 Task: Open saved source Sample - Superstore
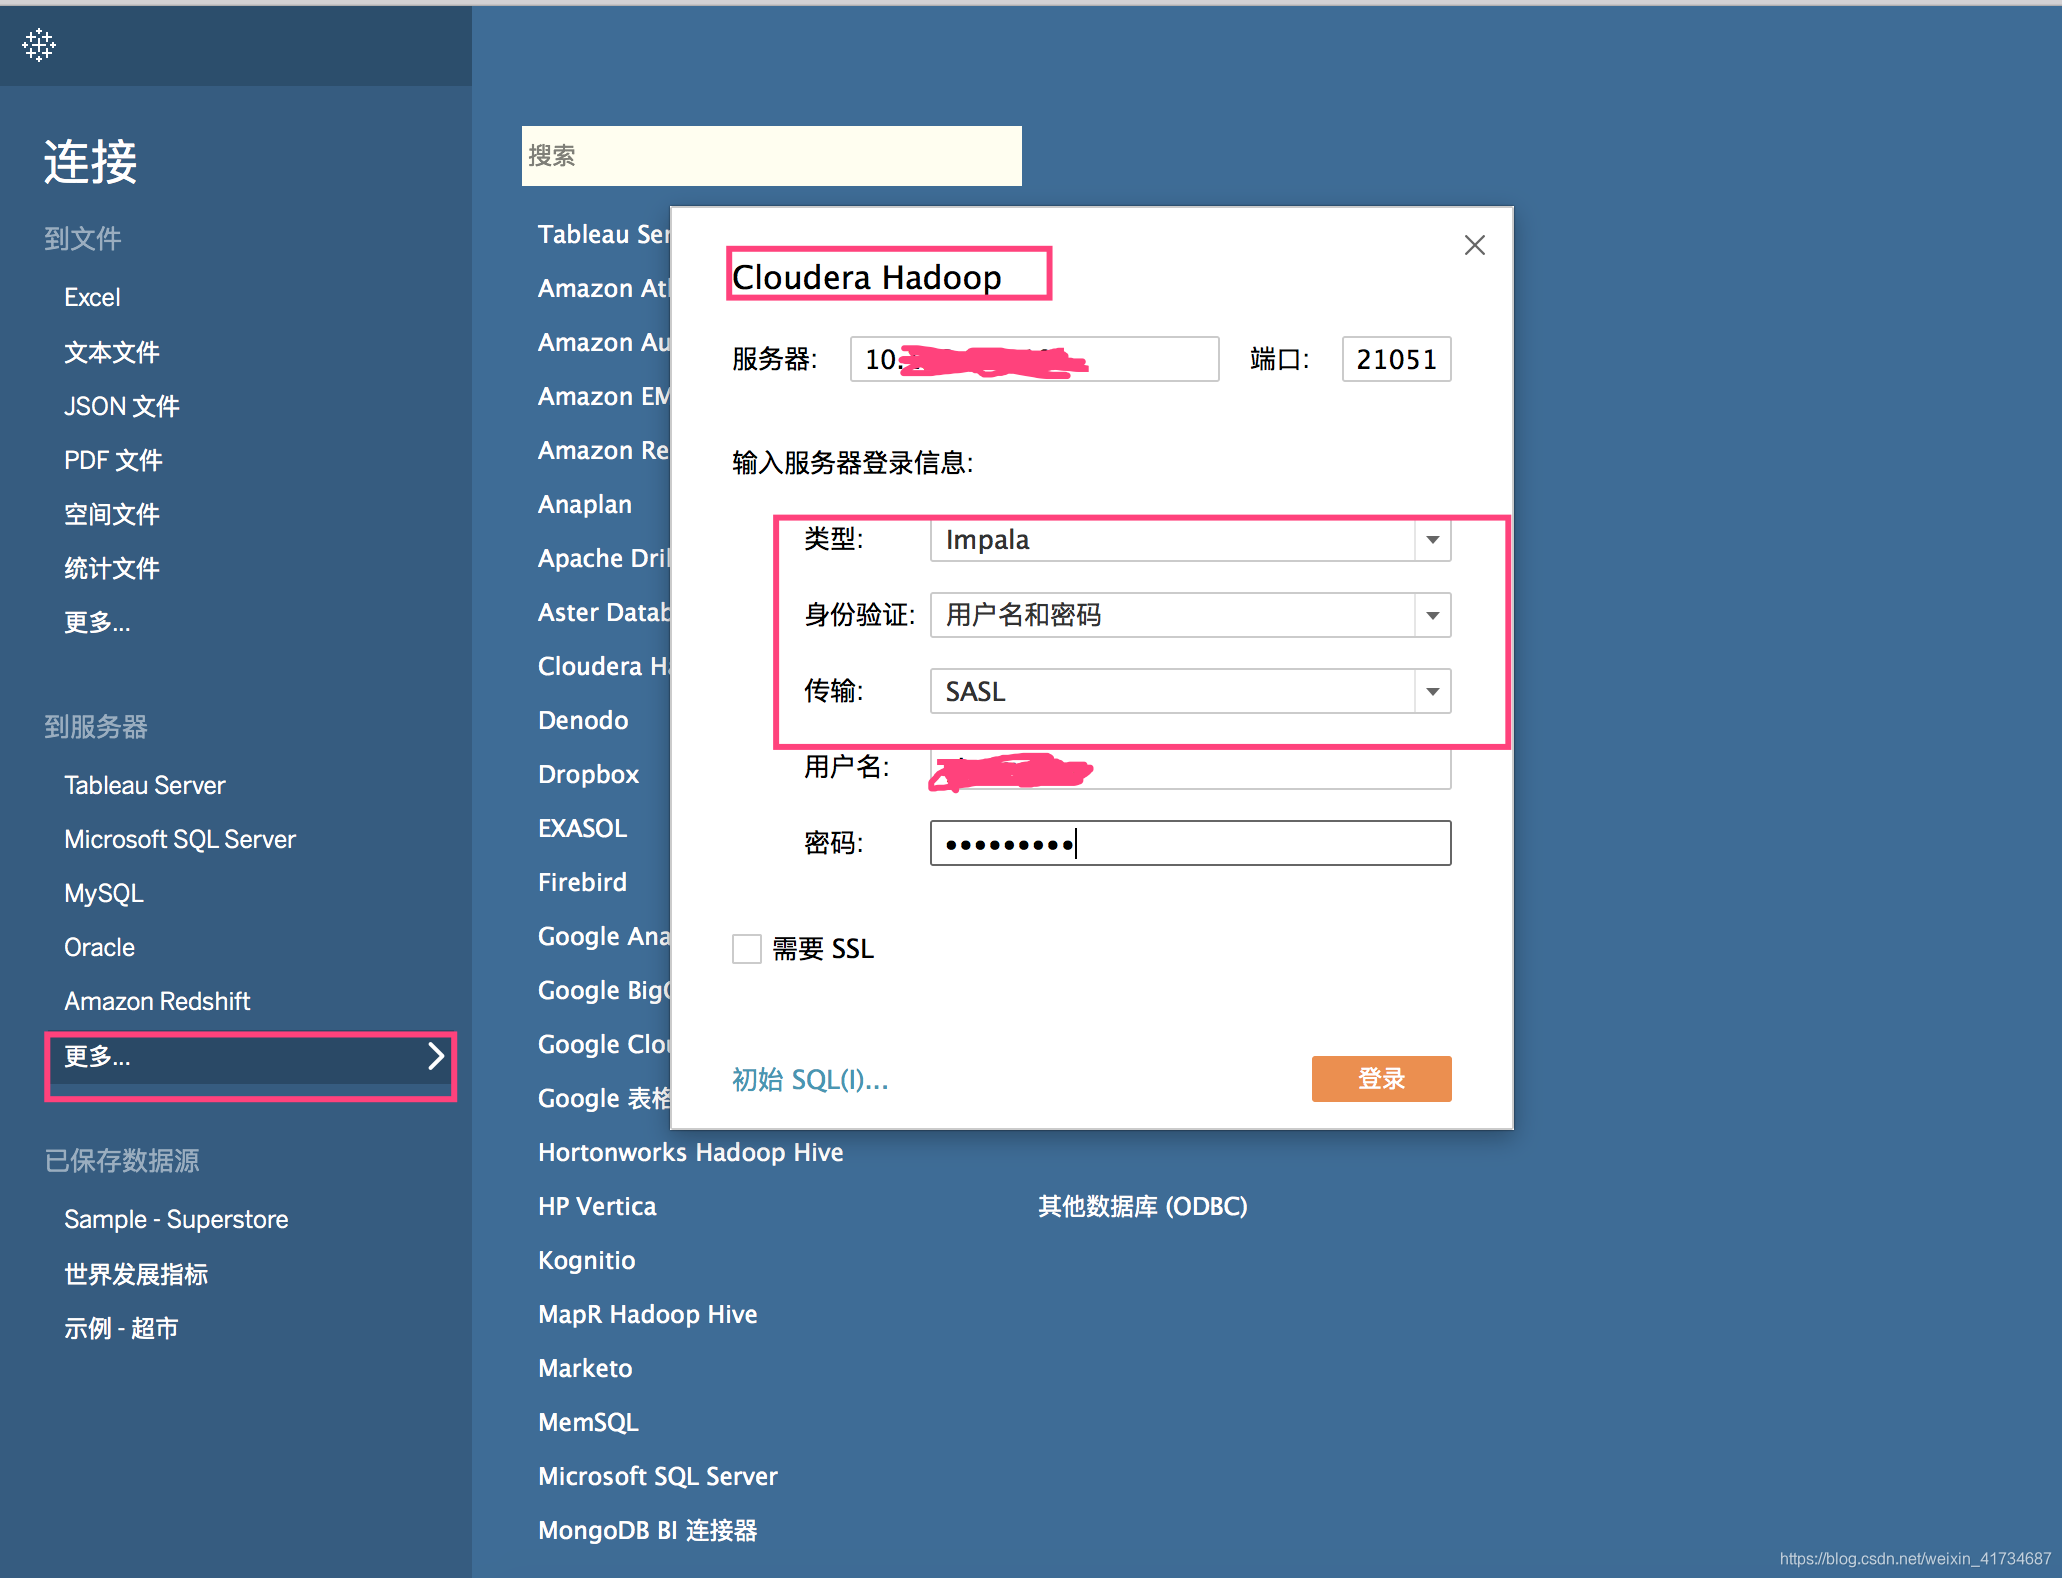coord(176,1219)
